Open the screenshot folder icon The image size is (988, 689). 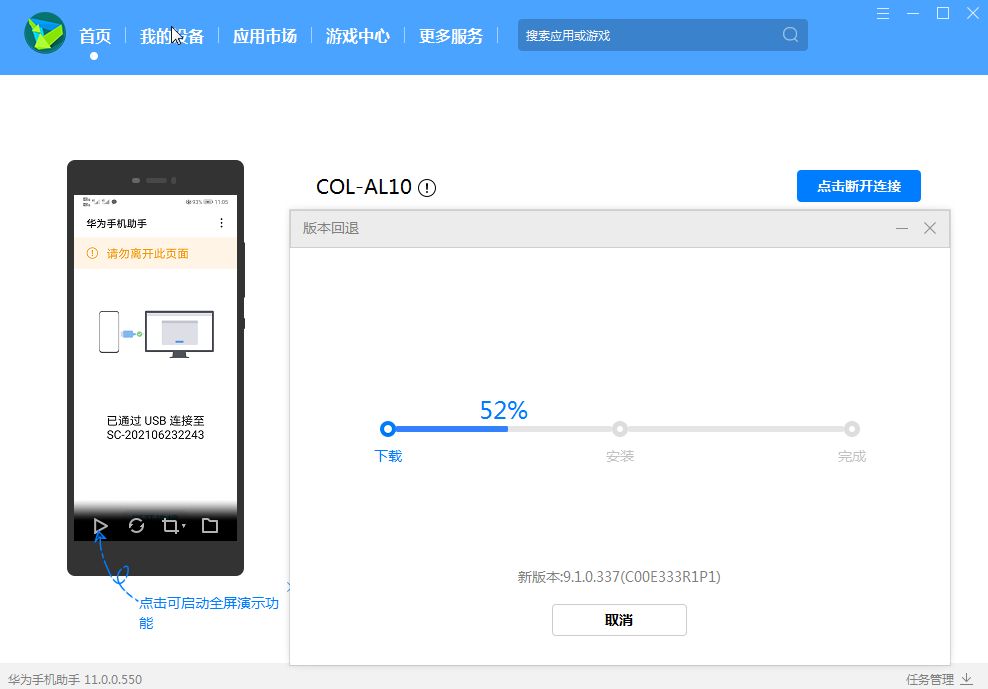[x=210, y=526]
